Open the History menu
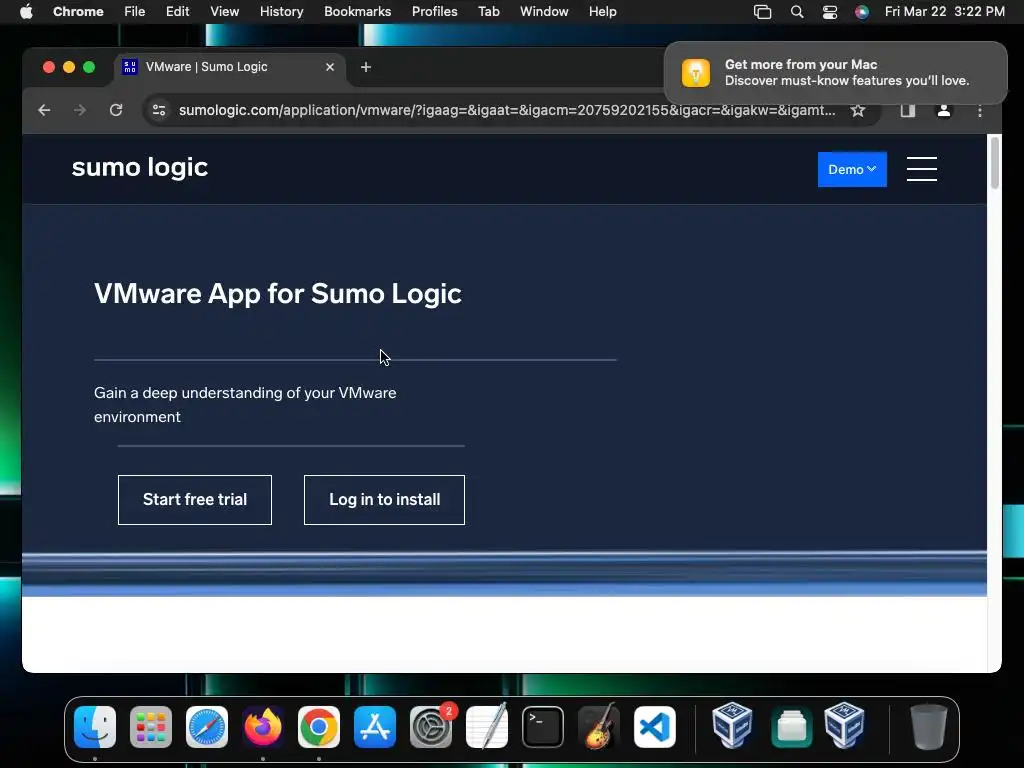1024x768 pixels. tap(281, 11)
